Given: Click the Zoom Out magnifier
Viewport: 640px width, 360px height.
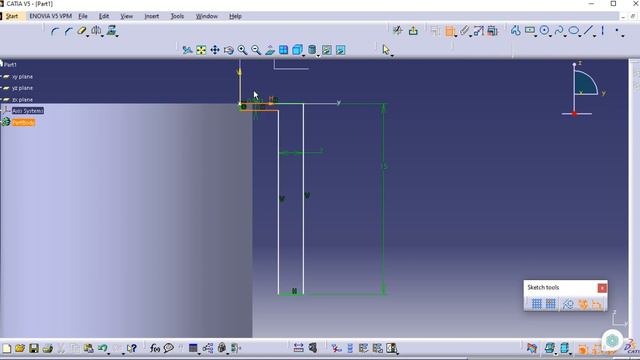Looking at the screenshot, I should 256,50.
